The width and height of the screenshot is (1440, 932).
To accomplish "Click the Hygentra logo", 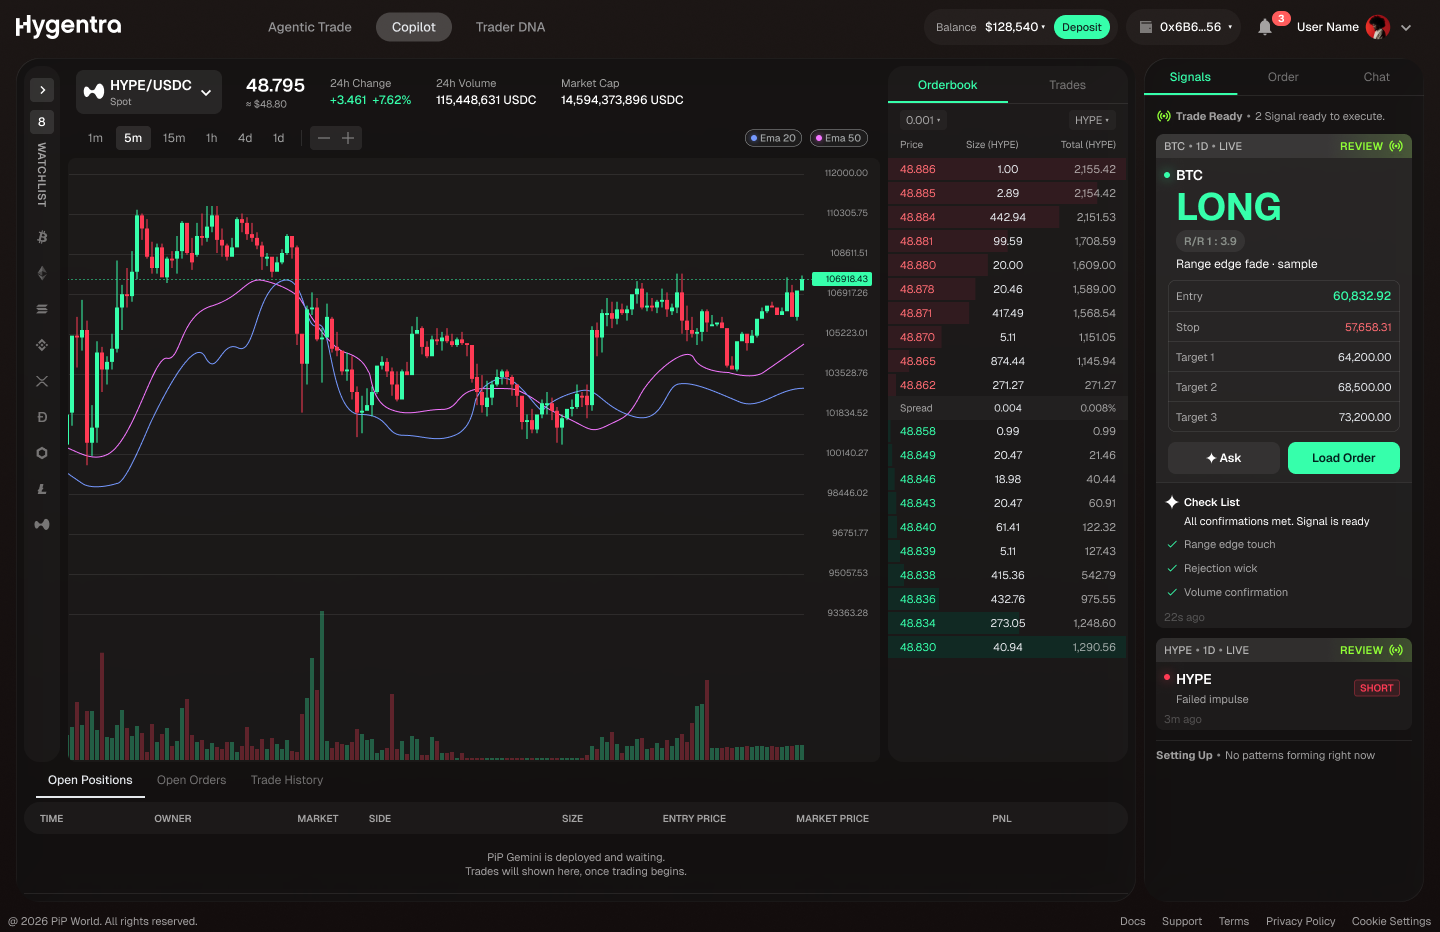I will (x=69, y=27).
